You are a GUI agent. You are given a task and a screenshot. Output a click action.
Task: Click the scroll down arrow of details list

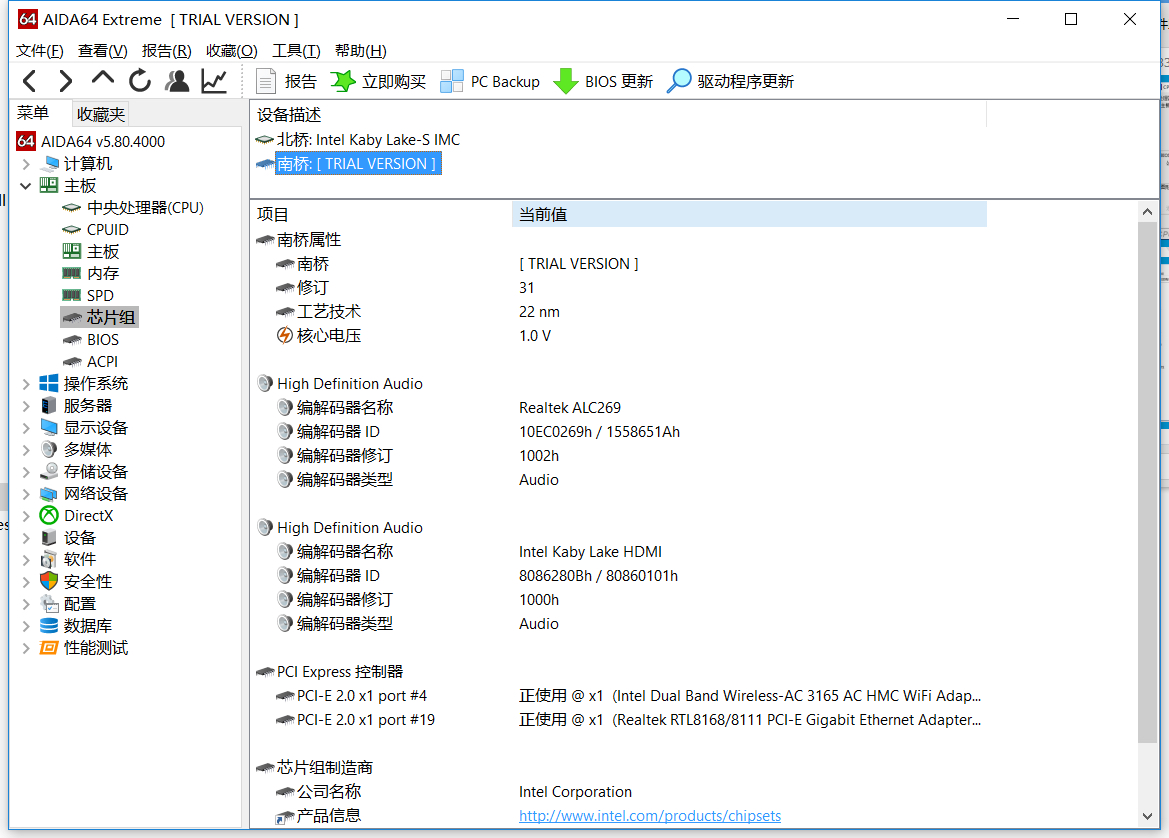click(1147, 816)
